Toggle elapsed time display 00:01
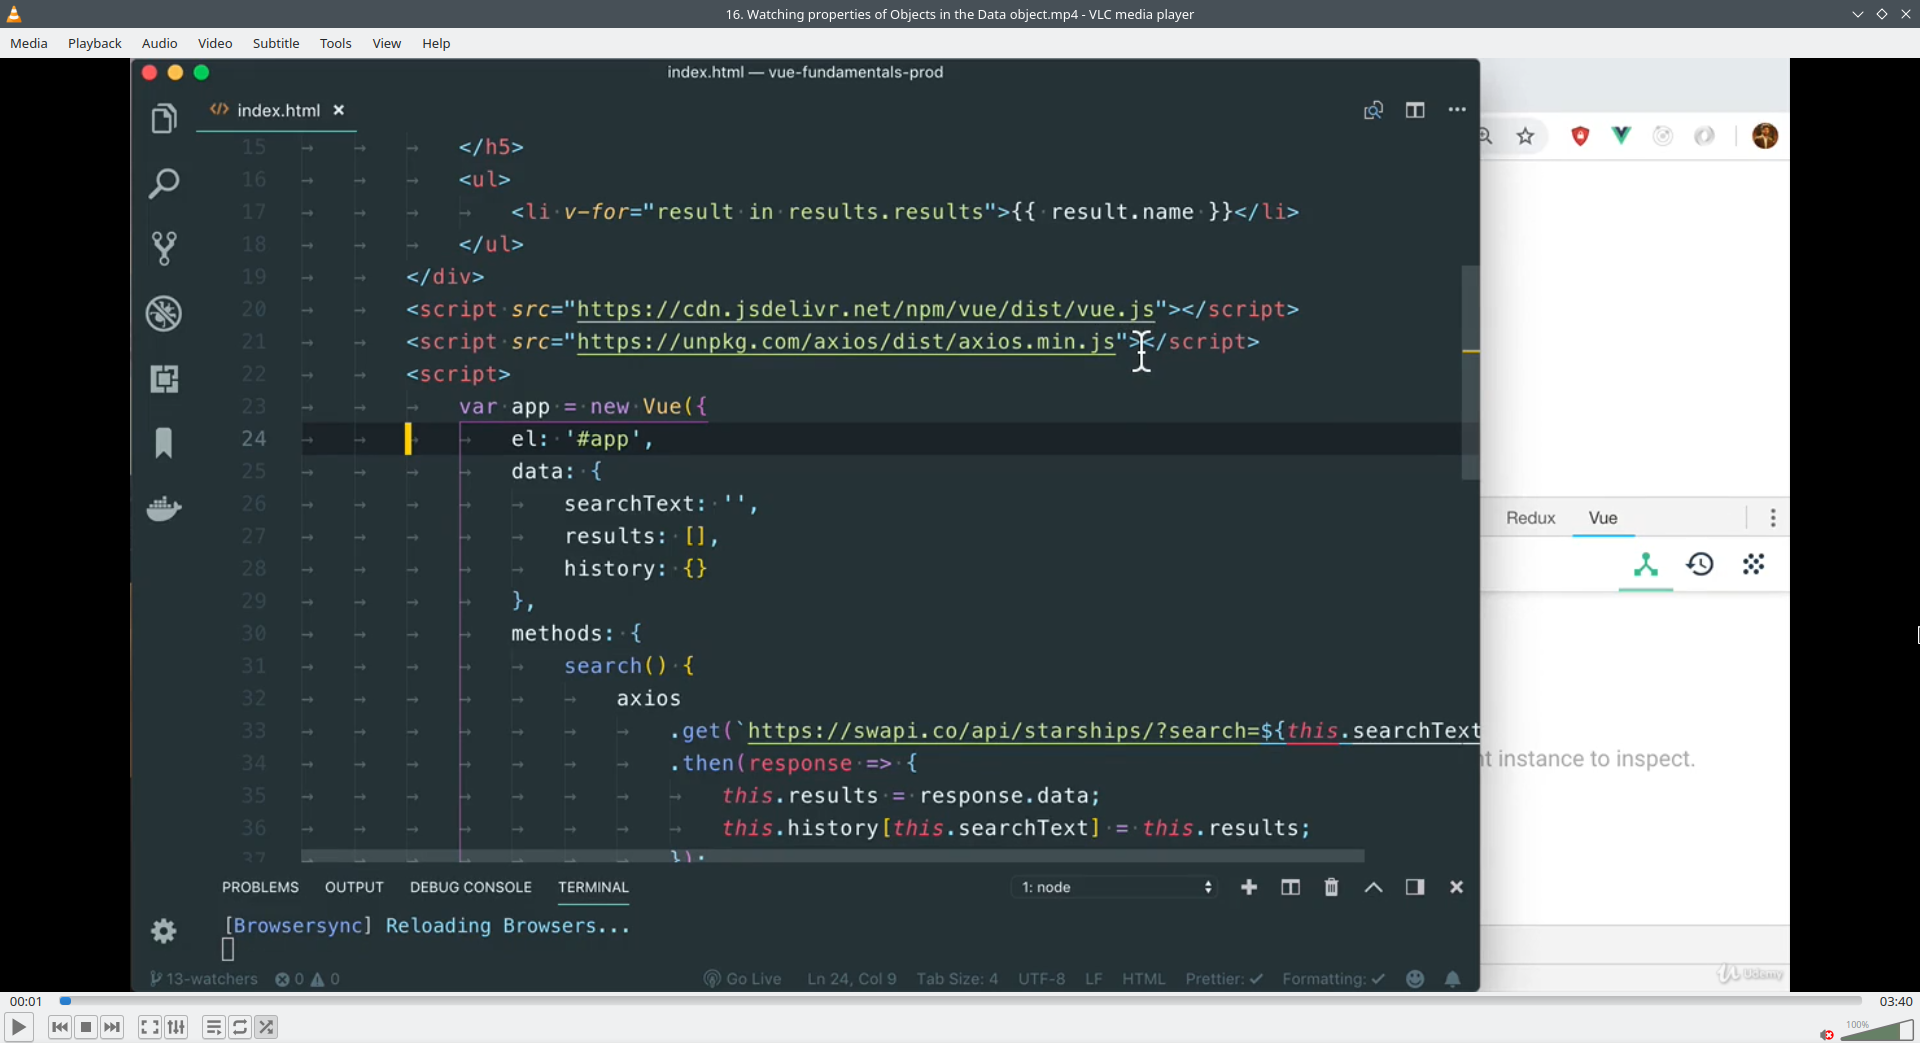 point(26,1001)
